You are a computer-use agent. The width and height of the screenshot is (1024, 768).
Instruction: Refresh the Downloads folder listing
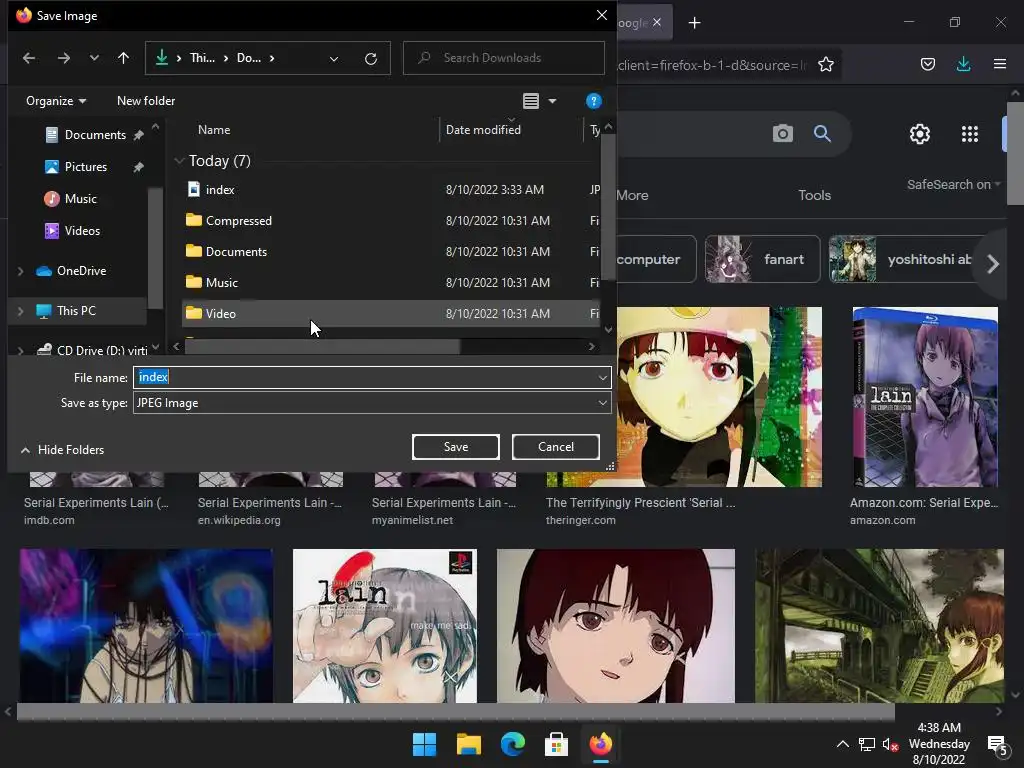370,58
